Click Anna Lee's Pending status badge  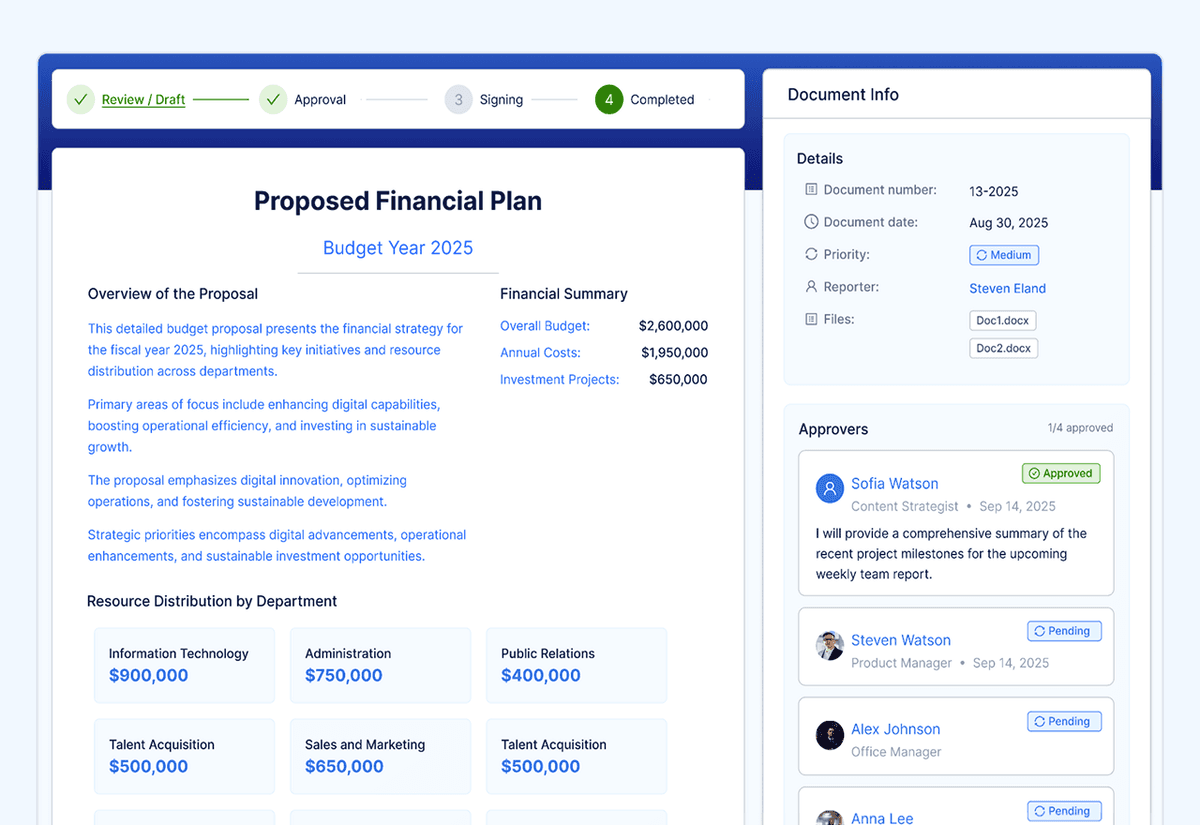[x=1064, y=811]
